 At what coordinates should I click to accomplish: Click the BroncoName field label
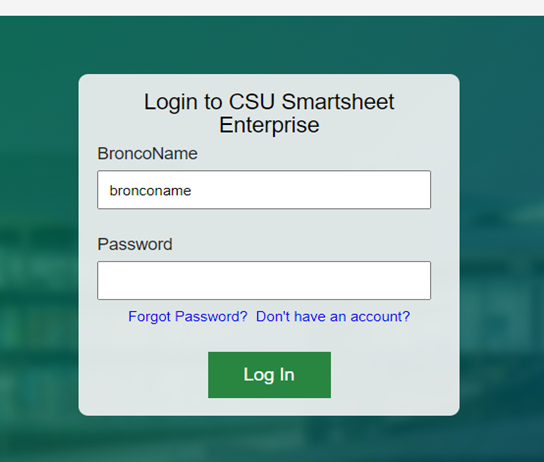(x=147, y=153)
